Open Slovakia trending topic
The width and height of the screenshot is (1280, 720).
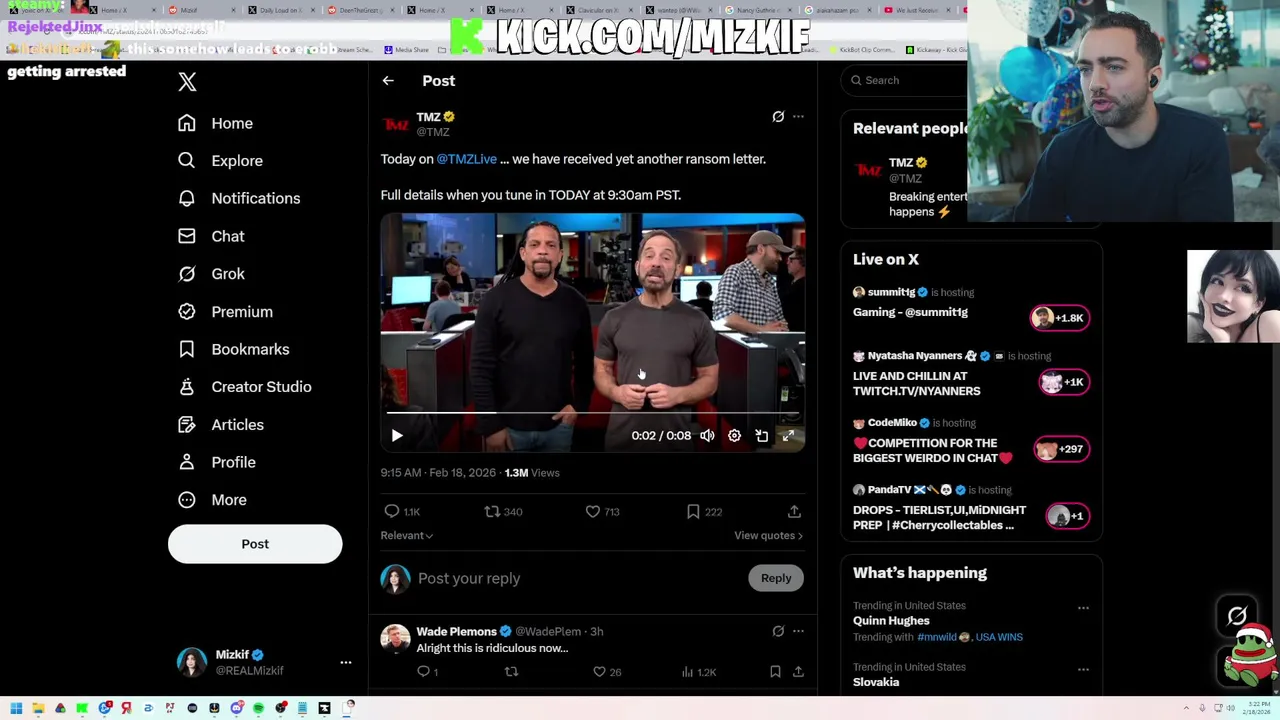pos(876,682)
